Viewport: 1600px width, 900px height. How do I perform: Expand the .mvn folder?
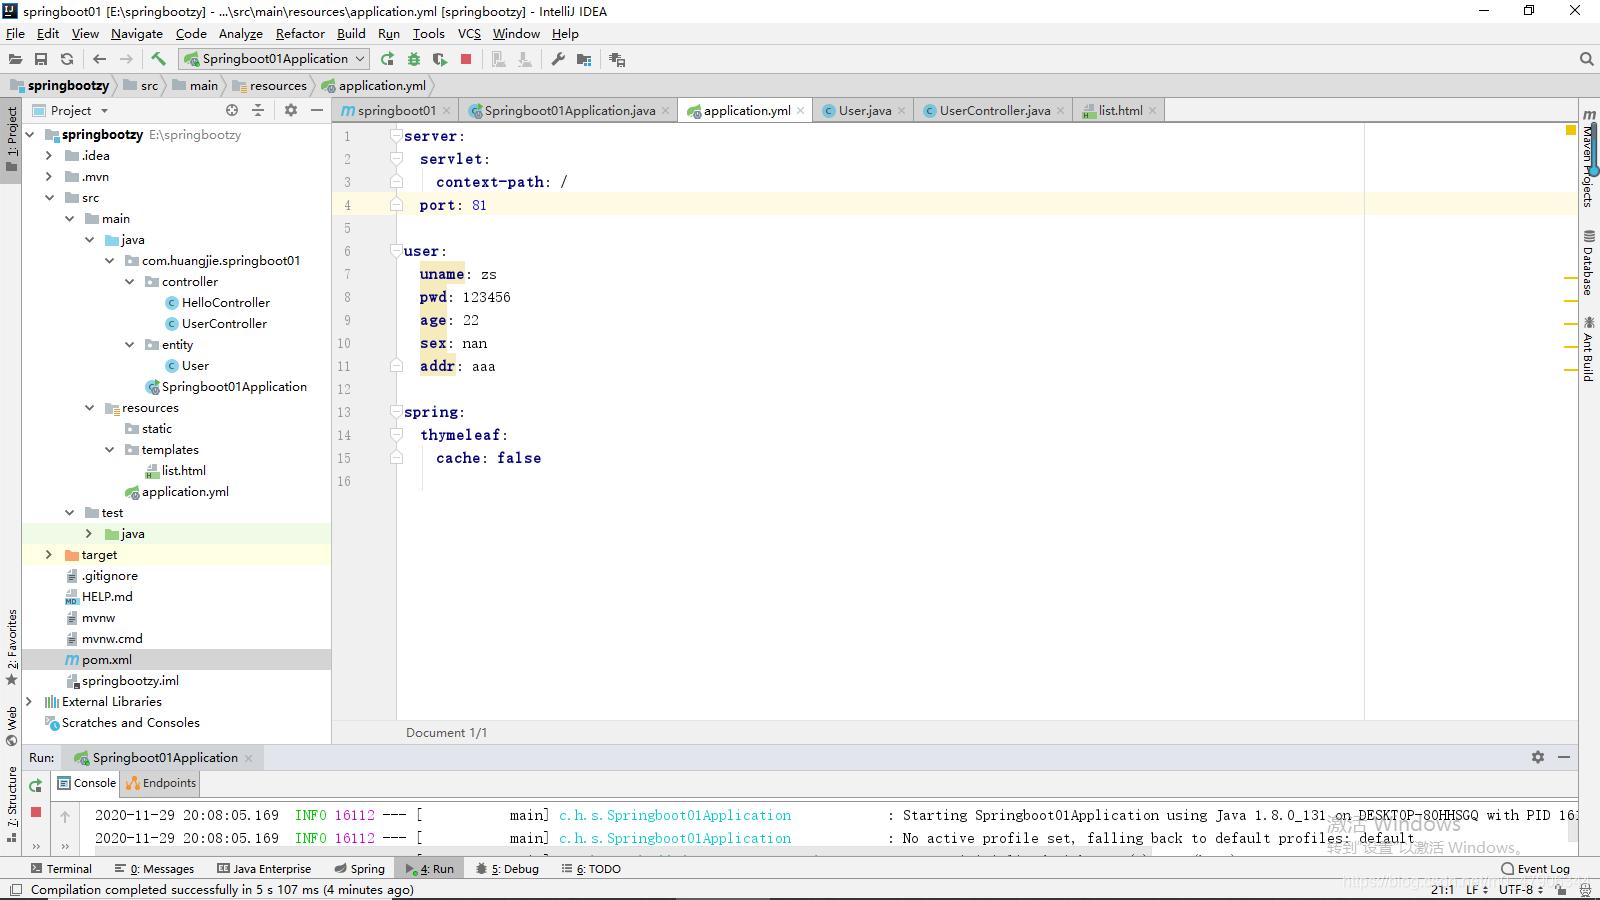(48, 177)
